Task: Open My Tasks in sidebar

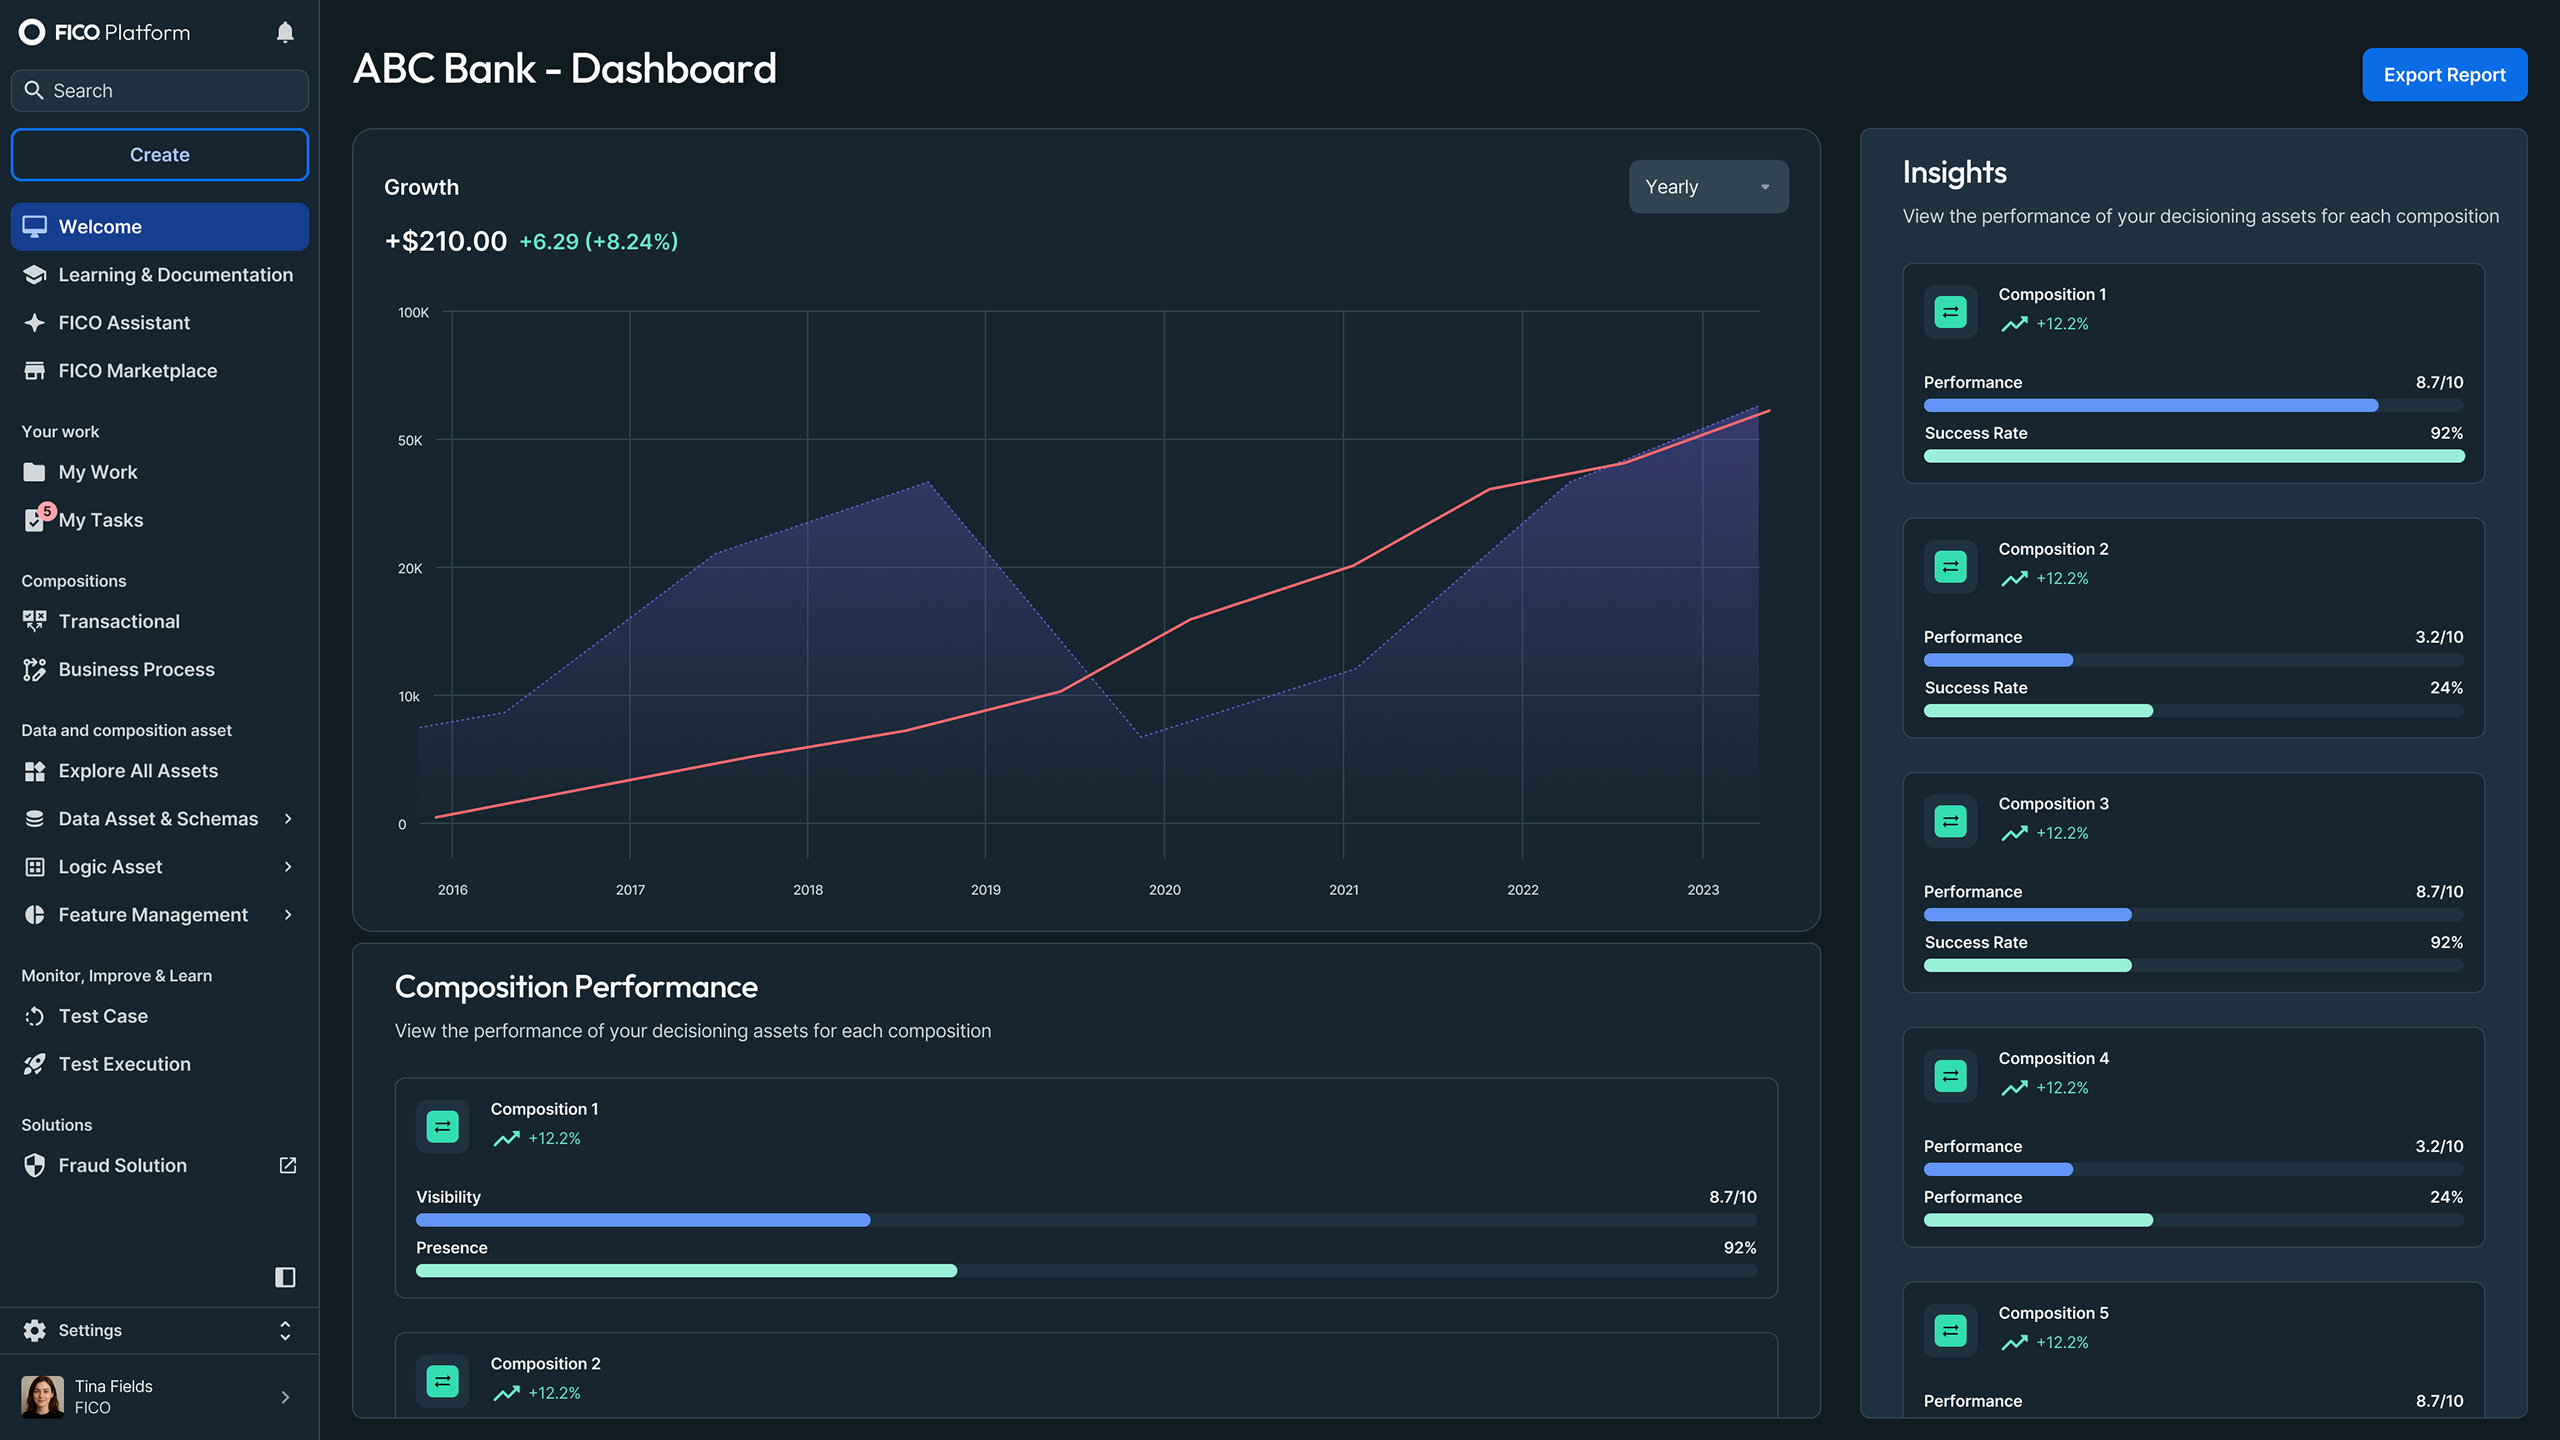Action: [160, 520]
